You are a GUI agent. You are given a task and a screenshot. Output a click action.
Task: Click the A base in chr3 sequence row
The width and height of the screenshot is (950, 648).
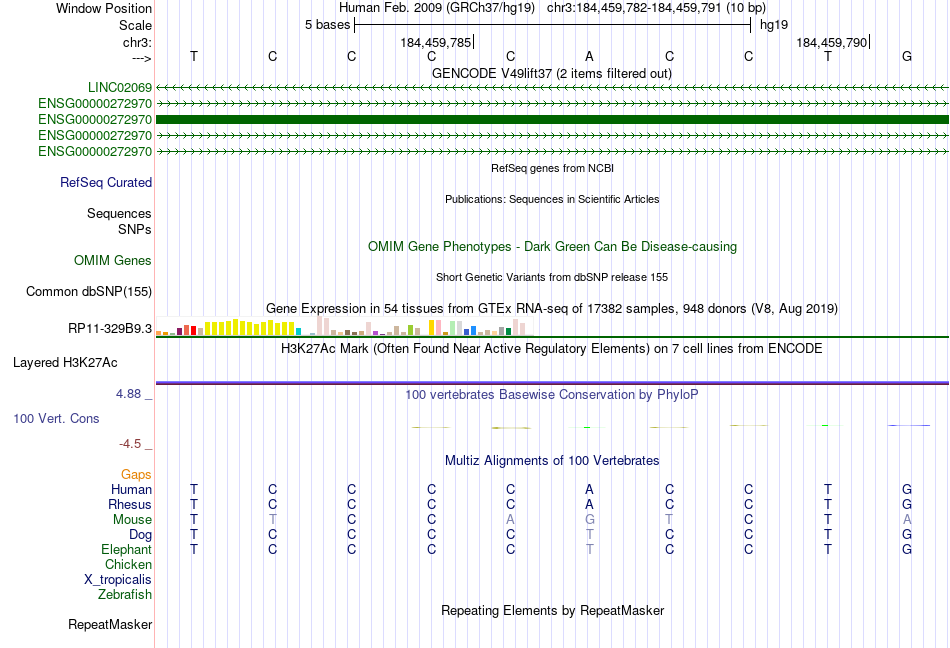pos(590,56)
